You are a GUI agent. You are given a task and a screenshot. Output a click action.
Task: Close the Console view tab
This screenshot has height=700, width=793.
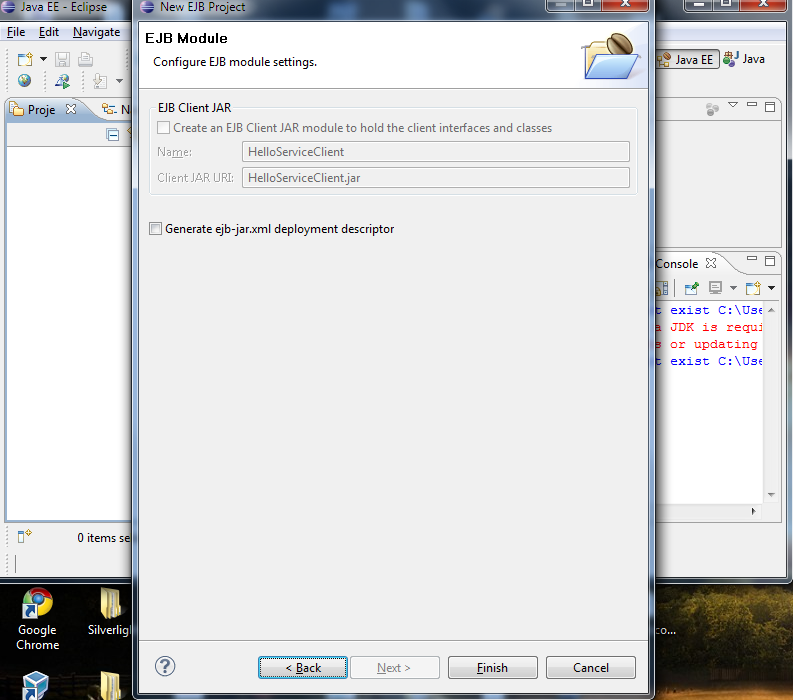pos(711,263)
